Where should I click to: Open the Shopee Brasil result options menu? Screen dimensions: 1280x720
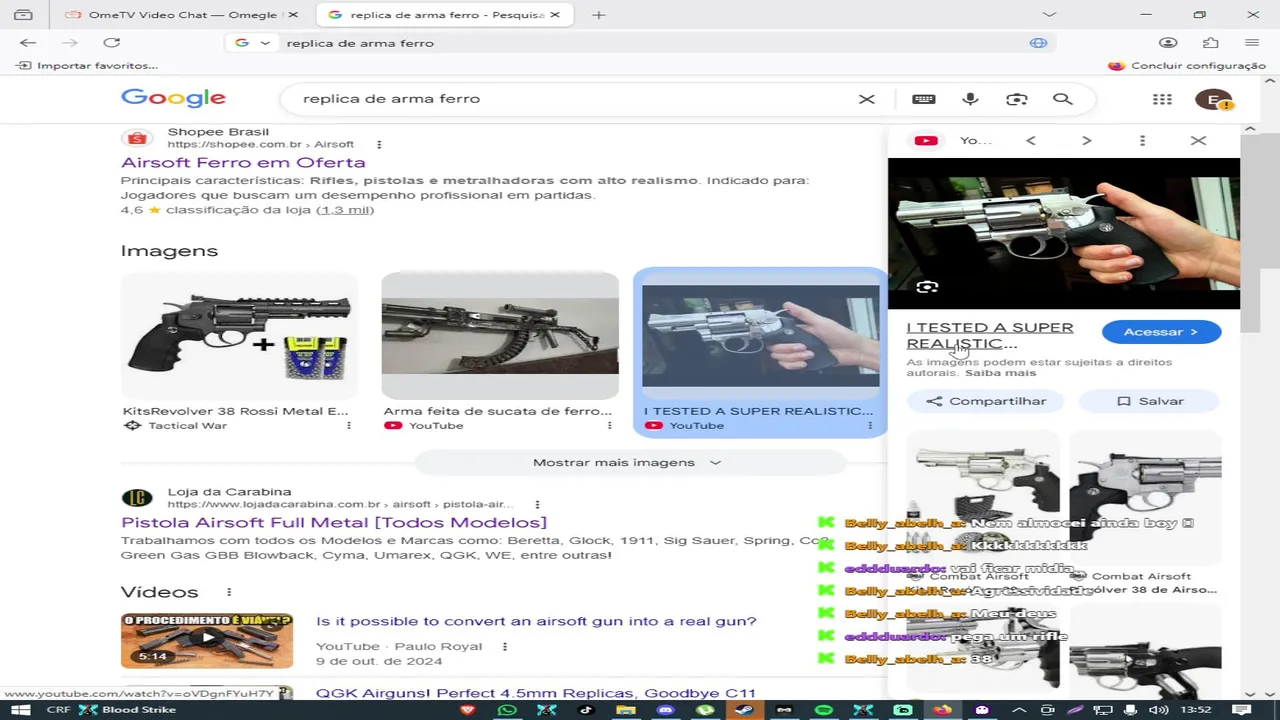(x=379, y=144)
